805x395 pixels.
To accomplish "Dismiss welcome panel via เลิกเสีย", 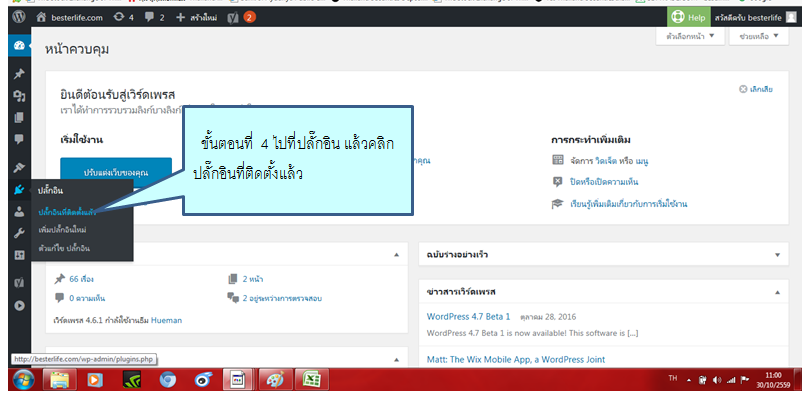I will coord(756,89).
